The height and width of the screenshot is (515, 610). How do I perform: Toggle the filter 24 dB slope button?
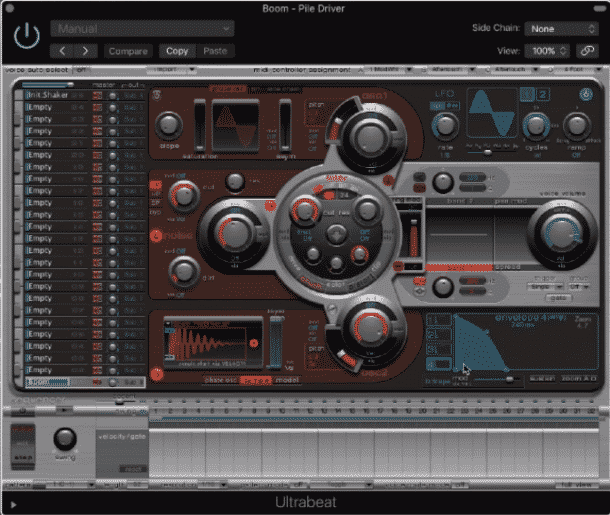pos(344,195)
